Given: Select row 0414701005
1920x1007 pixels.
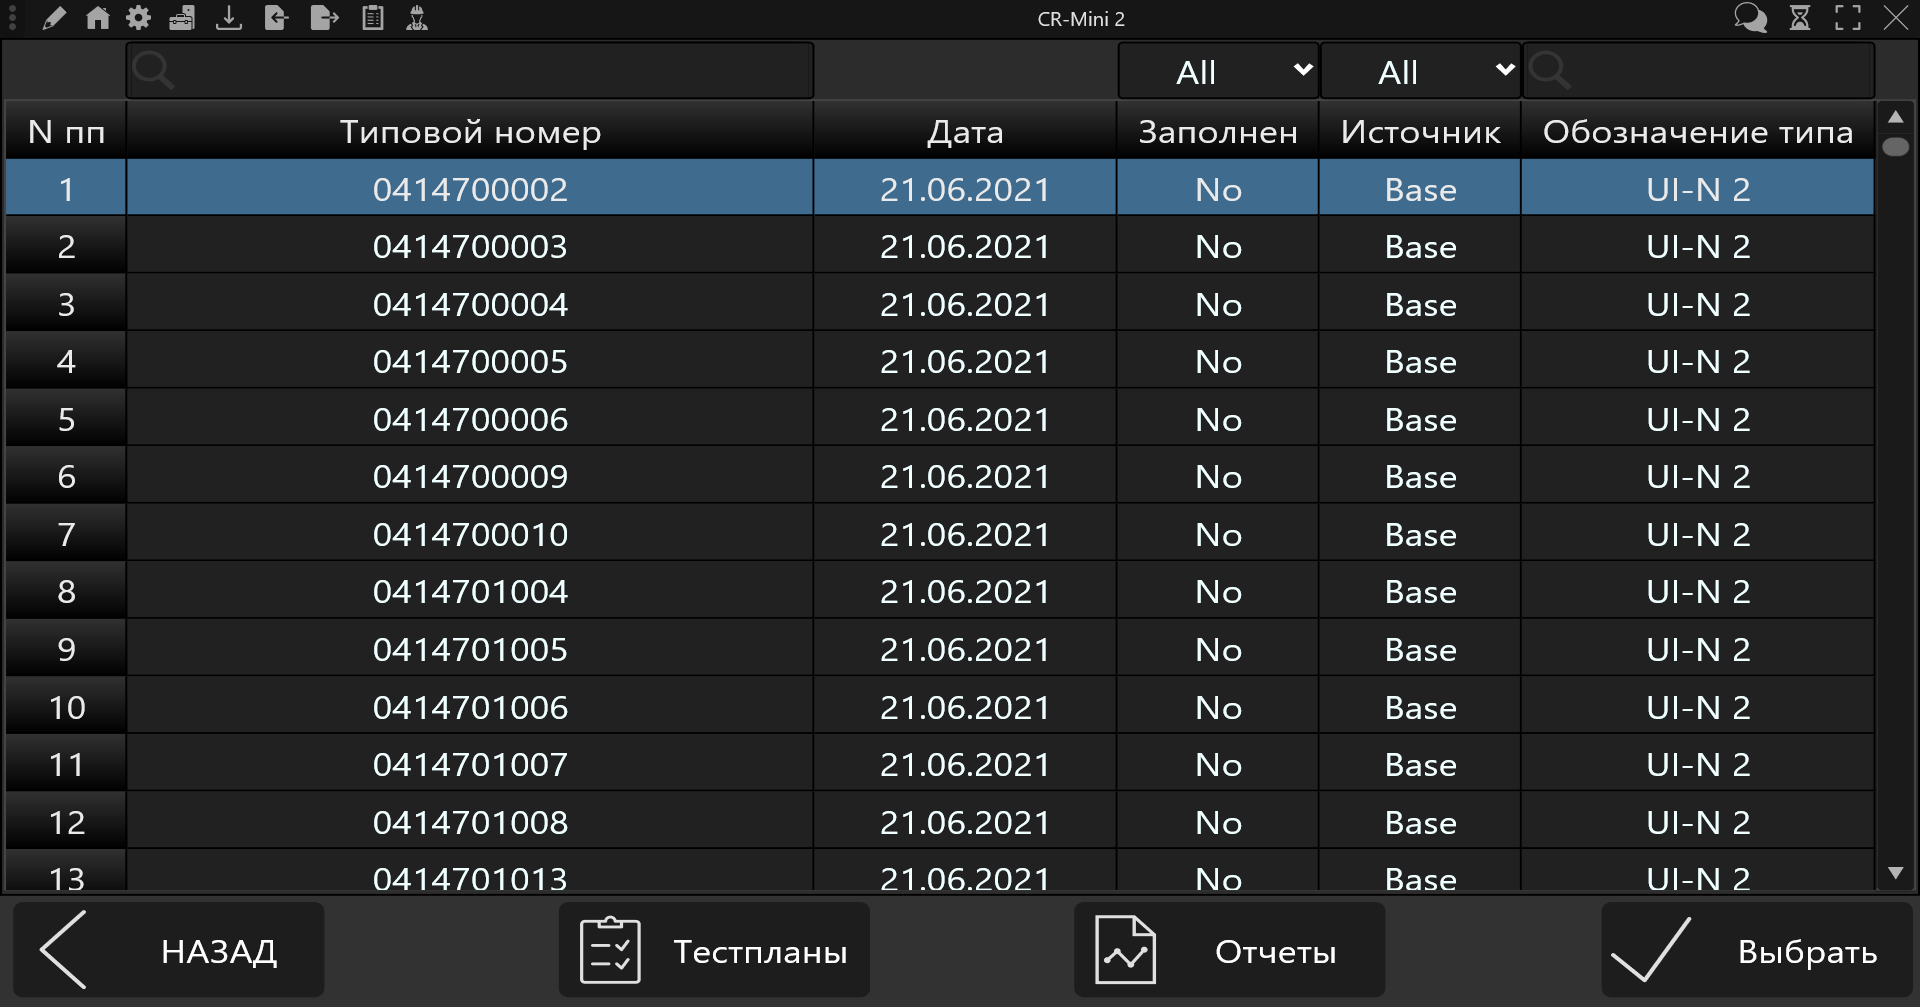Looking at the screenshot, I should (940, 649).
